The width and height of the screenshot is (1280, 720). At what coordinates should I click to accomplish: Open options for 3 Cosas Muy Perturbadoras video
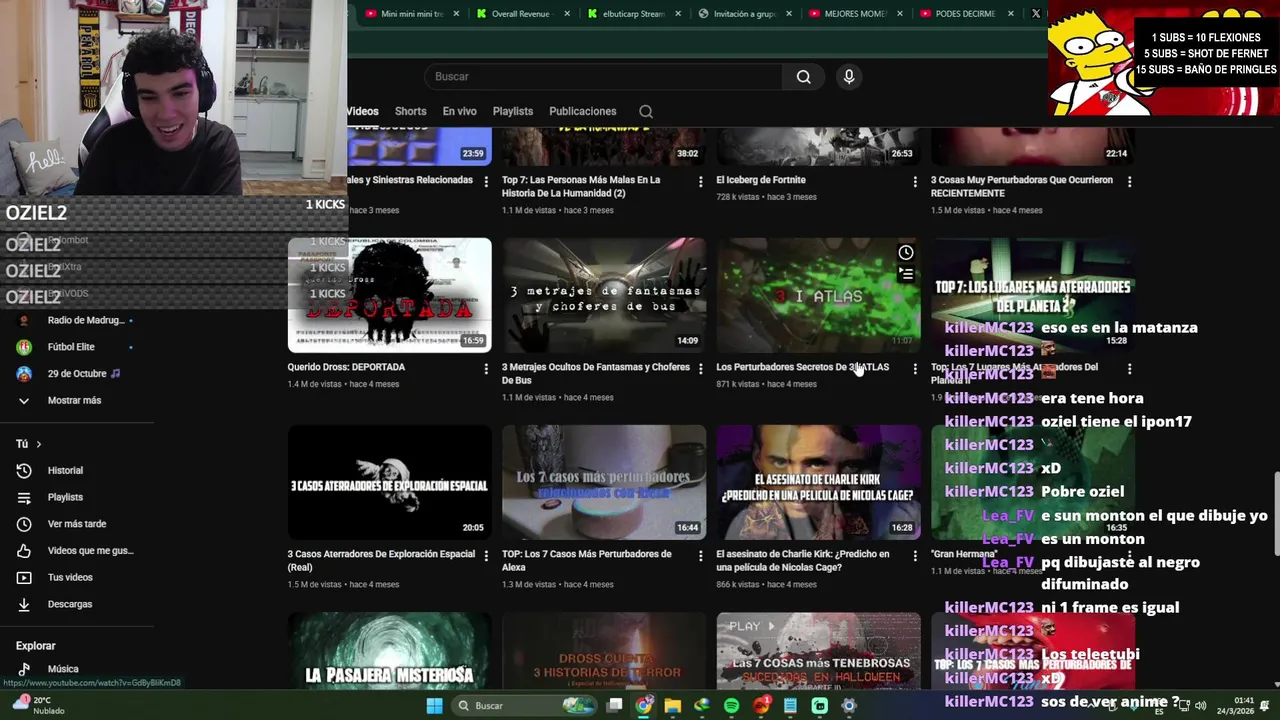[x=1129, y=182]
